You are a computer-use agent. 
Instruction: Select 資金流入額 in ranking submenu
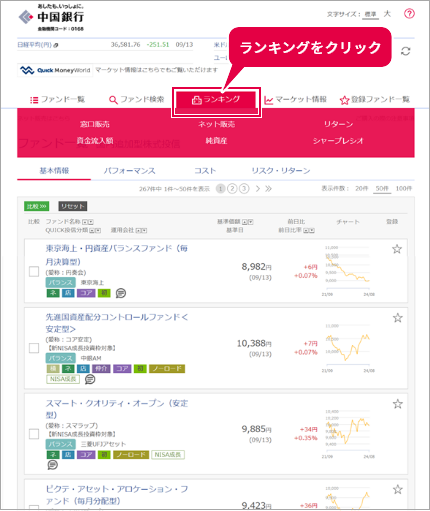95,141
